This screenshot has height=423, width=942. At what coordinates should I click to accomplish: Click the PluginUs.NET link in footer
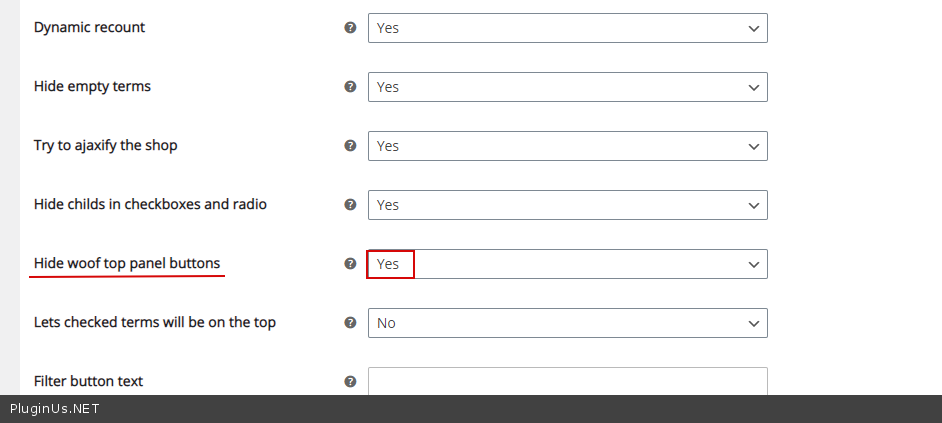click(x=55, y=409)
